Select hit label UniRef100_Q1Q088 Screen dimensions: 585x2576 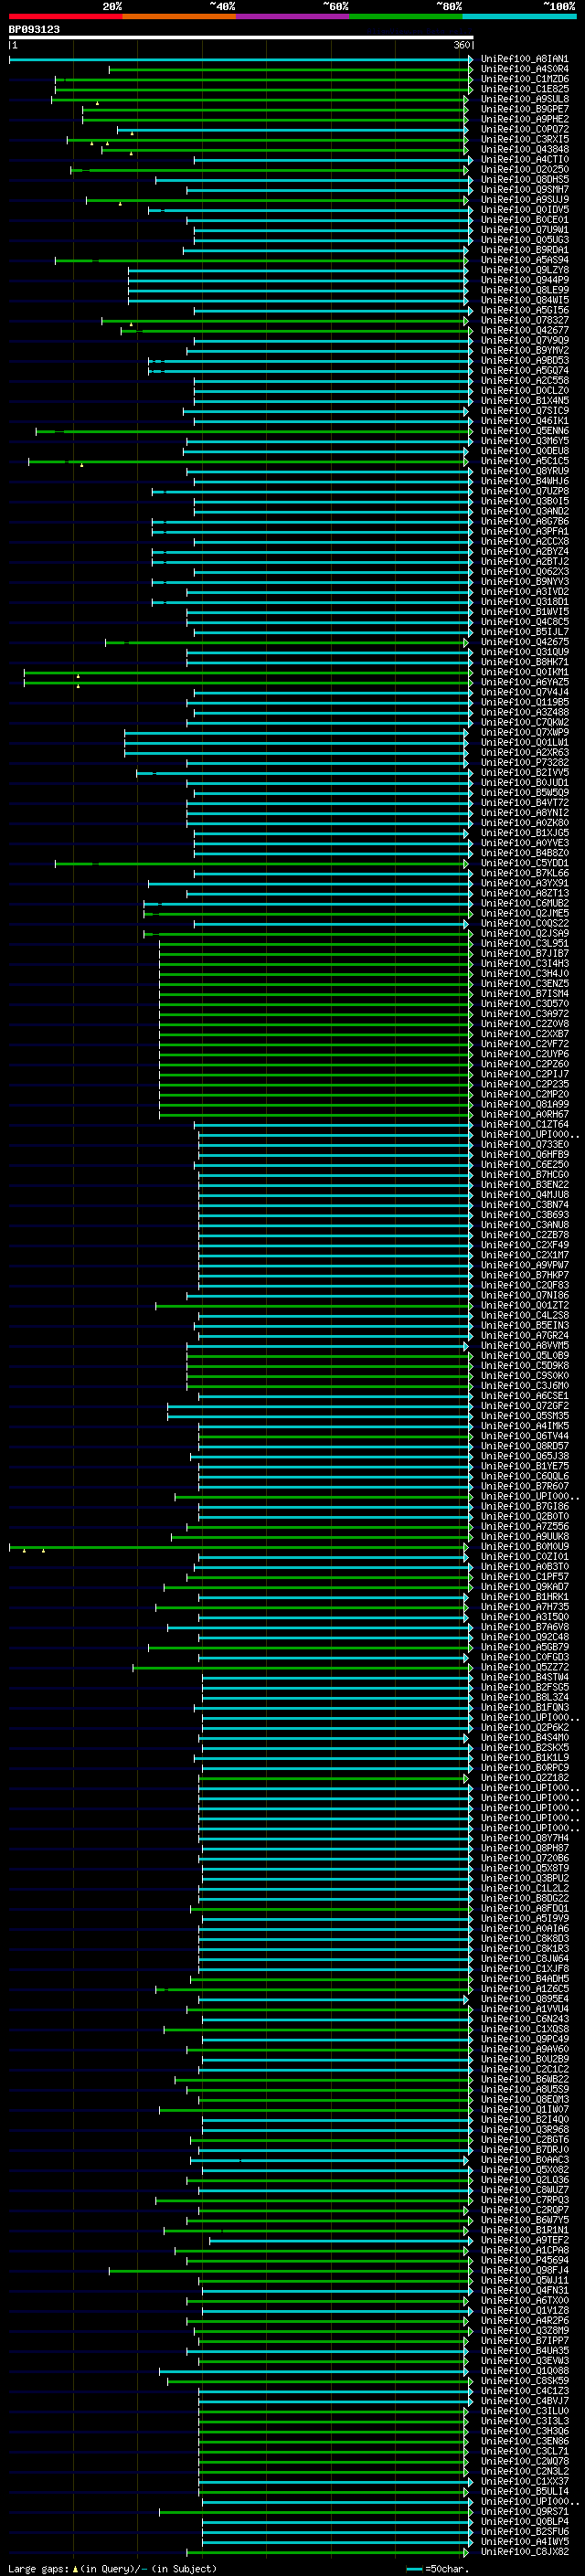coord(524,2370)
